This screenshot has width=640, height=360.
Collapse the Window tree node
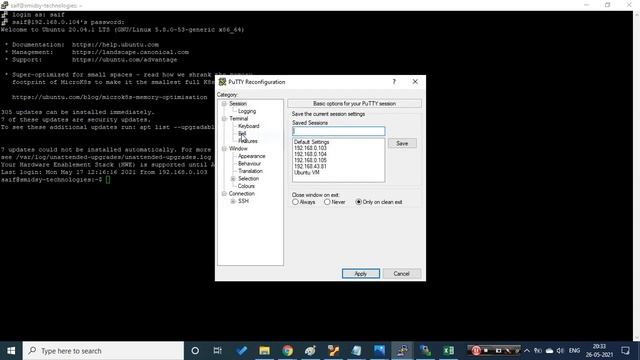coord(224,149)
